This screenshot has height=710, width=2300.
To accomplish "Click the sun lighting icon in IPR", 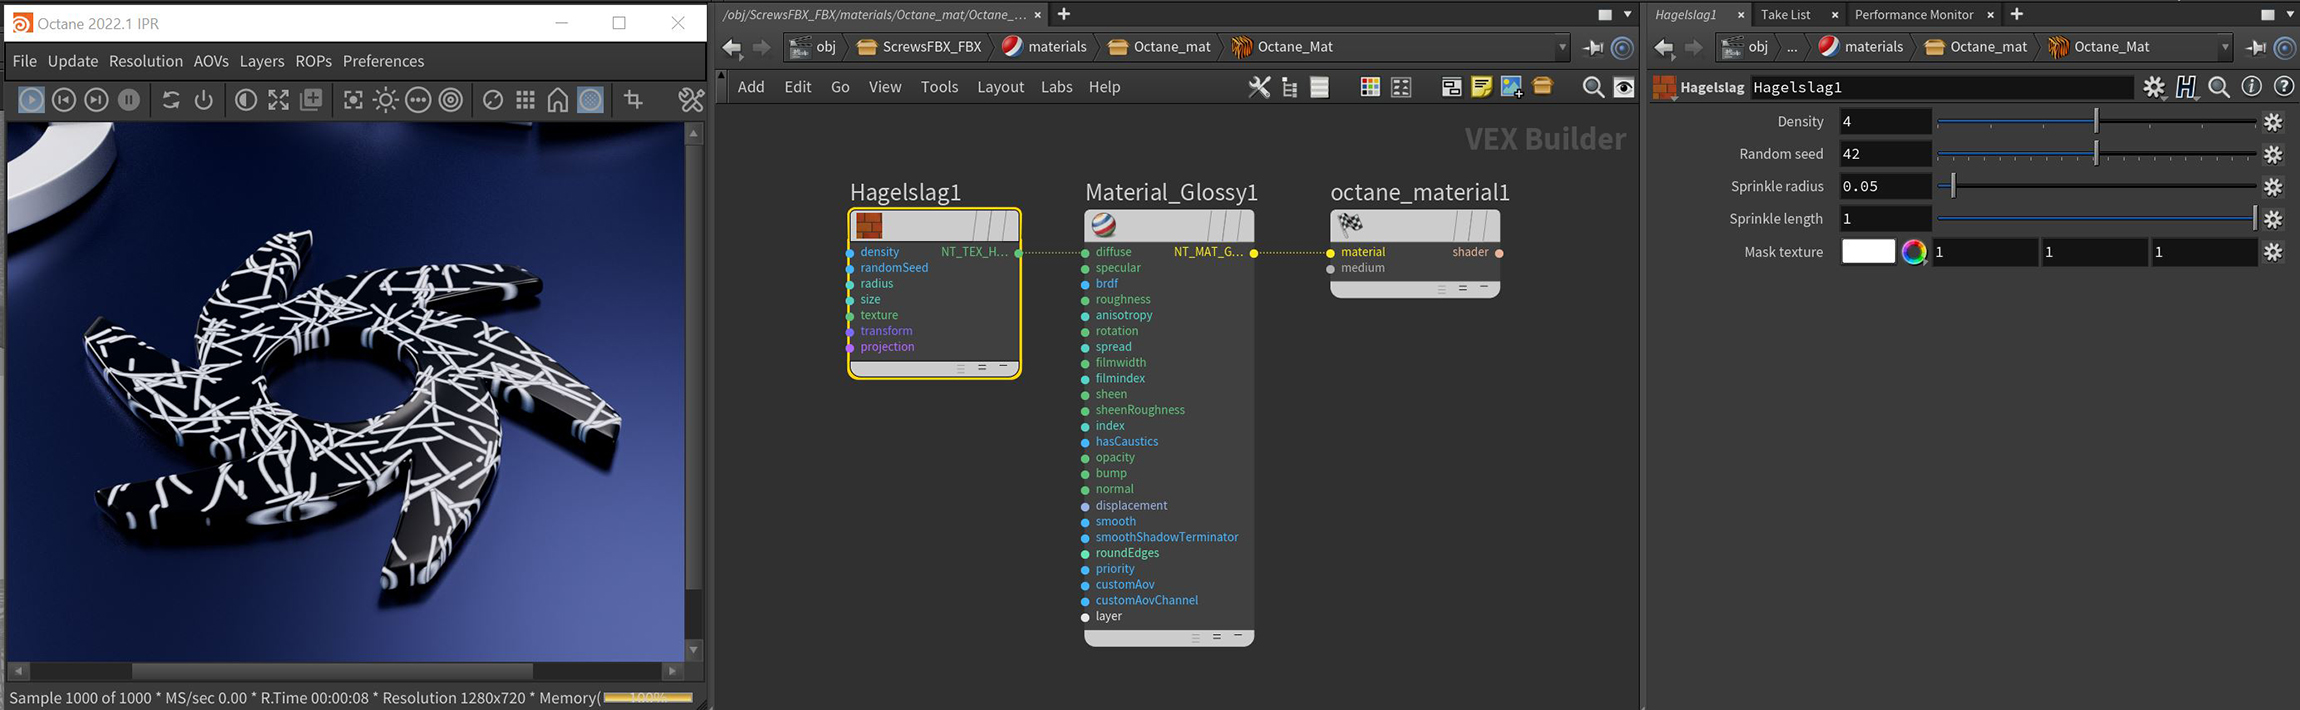I will (x=385, y=100).
